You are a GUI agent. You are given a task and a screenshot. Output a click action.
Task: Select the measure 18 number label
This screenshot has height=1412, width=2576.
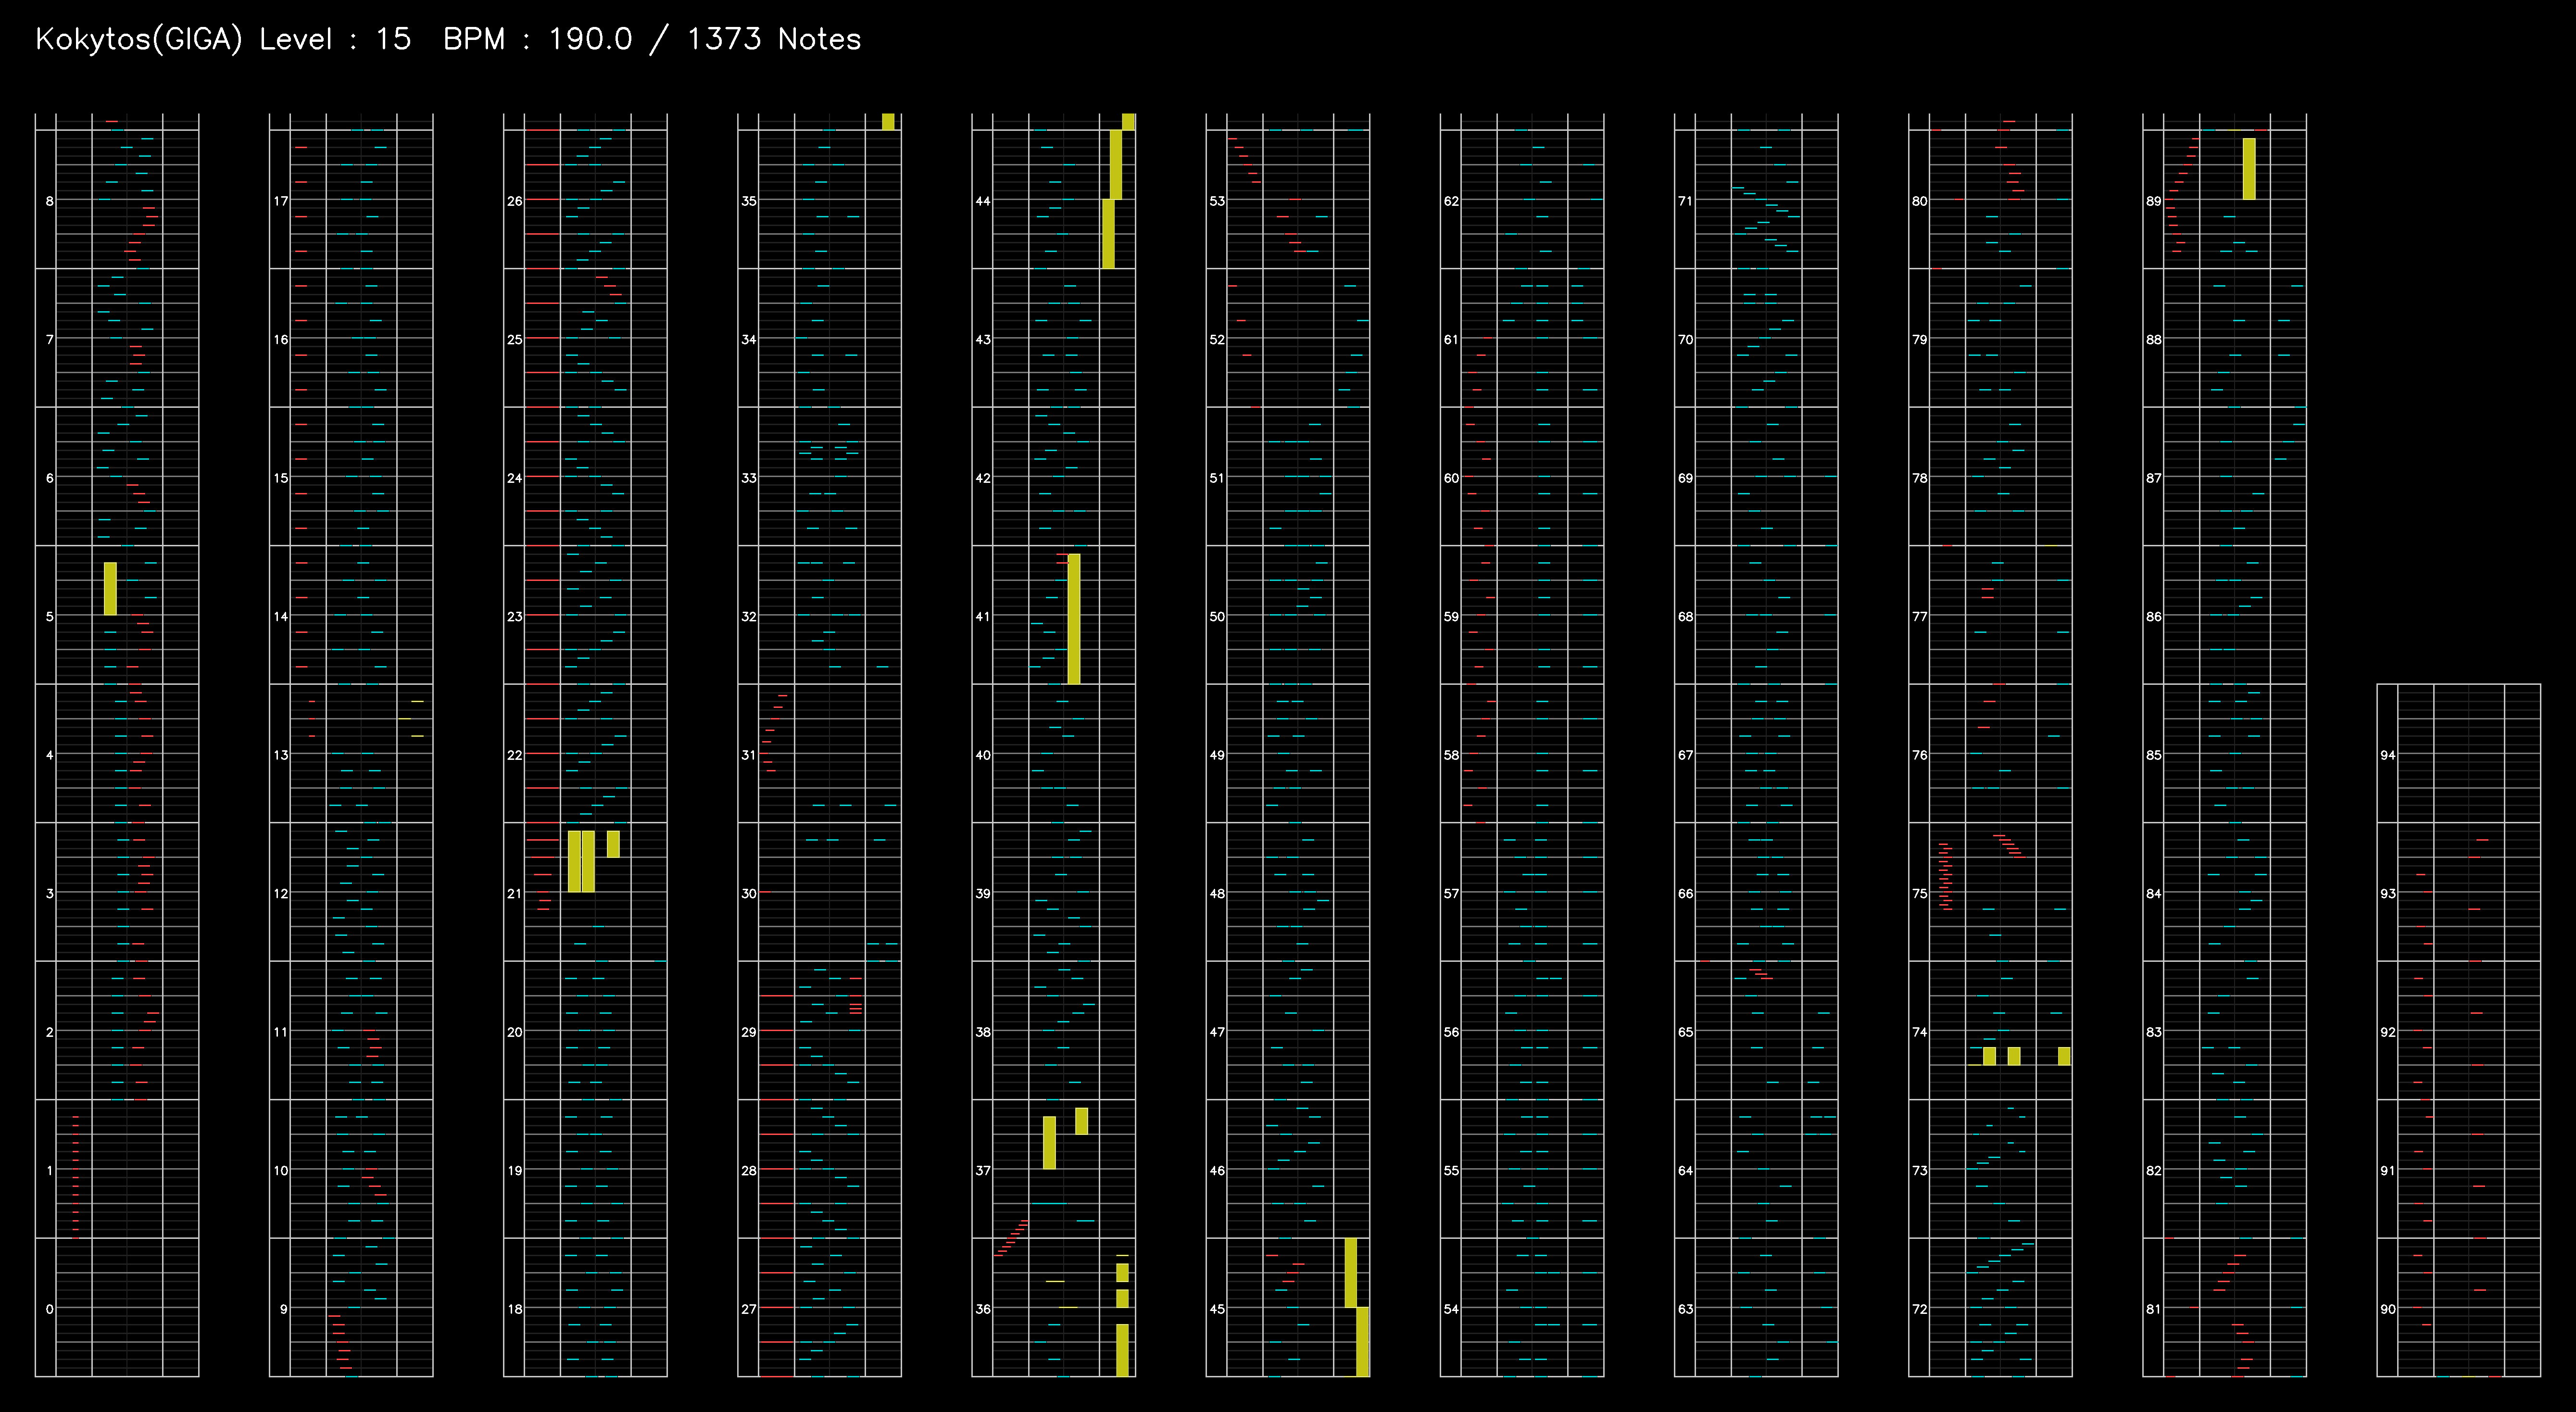(515, 1309)
